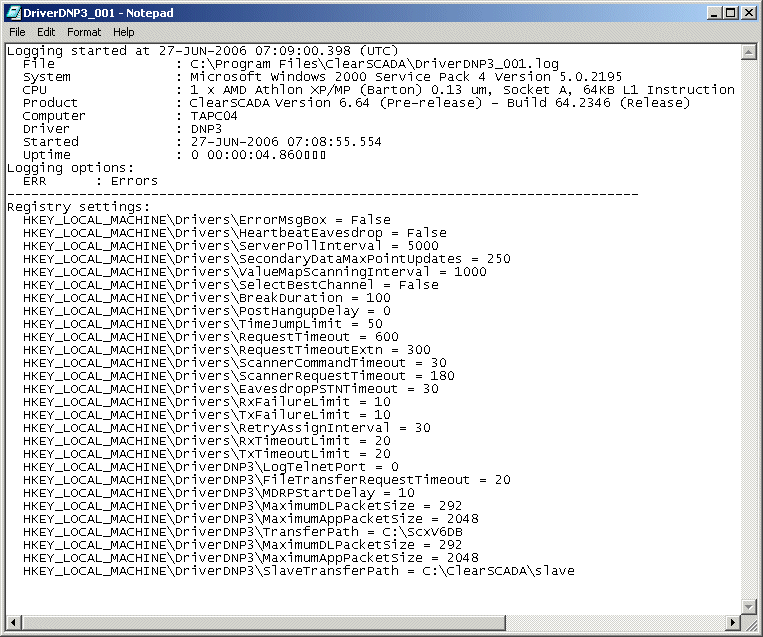Click the TransferPath = C:\ScxV6DB line

click(x=242, y=532)
